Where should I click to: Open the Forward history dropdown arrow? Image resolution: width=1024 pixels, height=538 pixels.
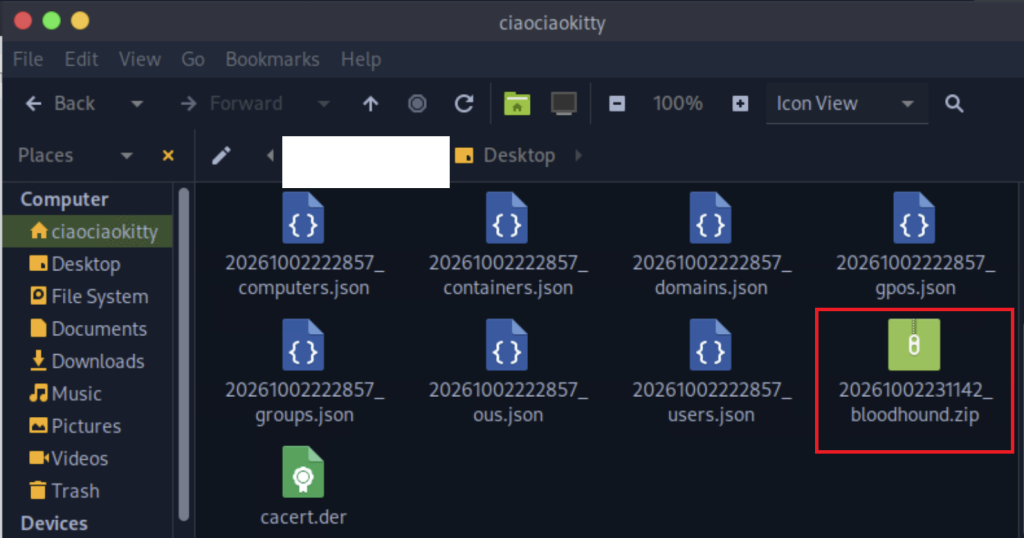point(323,104)
